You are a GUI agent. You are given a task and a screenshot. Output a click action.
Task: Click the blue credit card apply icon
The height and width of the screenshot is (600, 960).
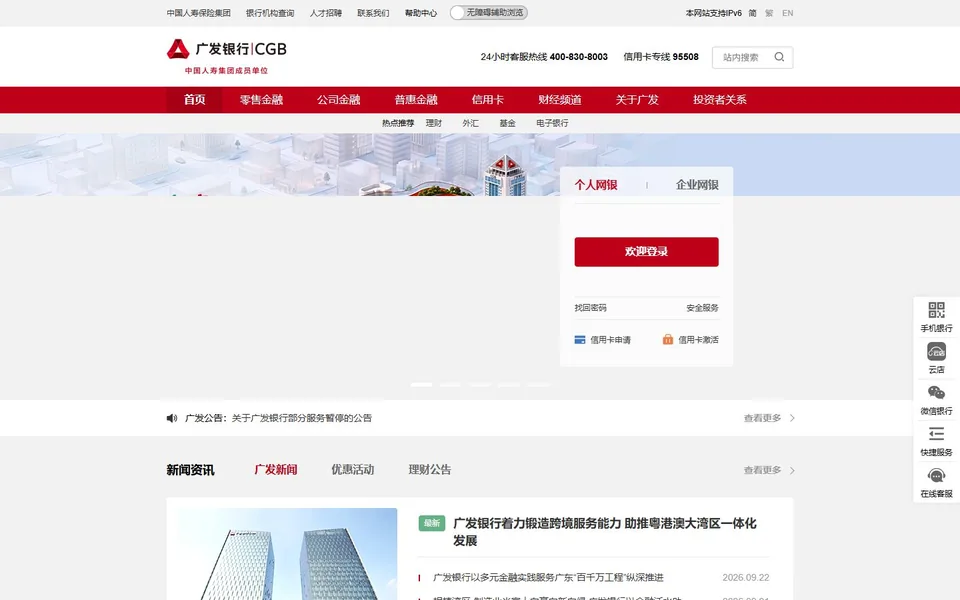coord(580,340)
